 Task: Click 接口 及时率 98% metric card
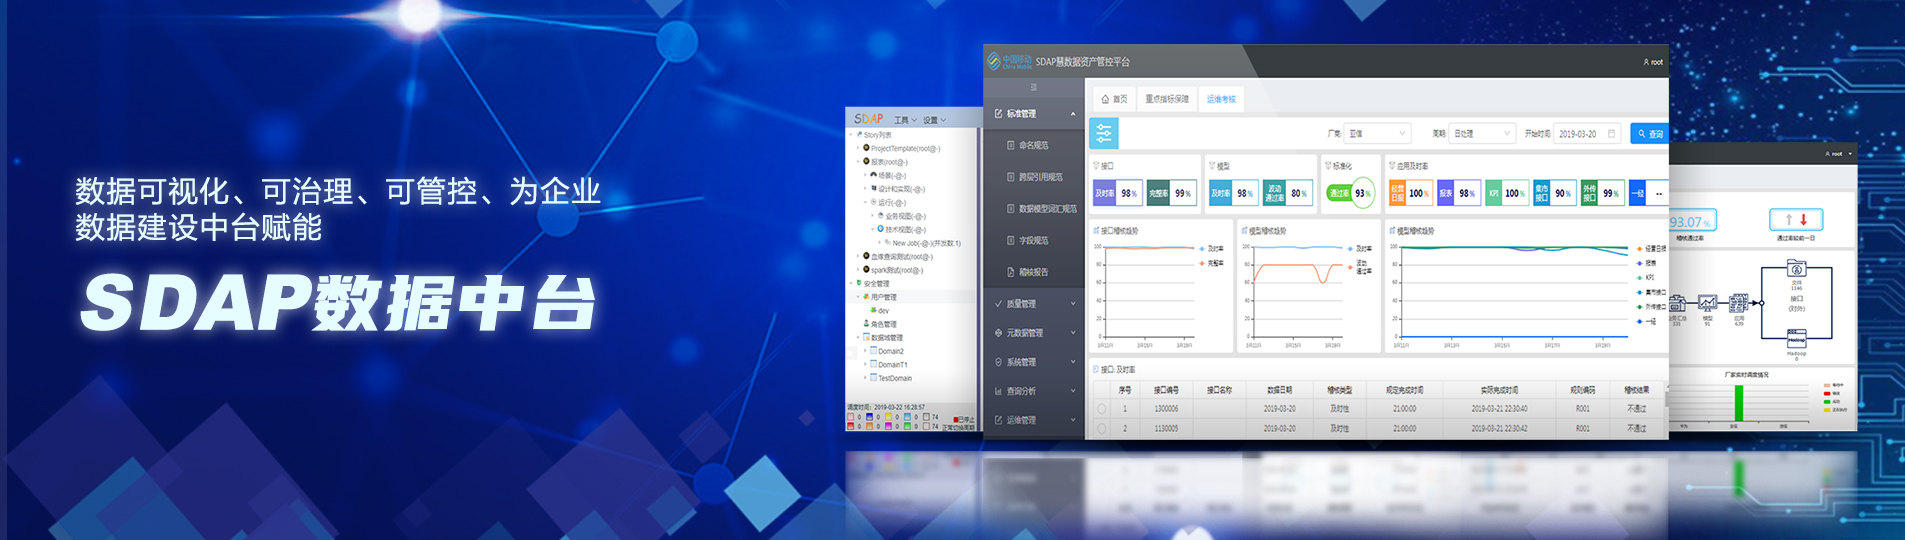click(1116, 193)
